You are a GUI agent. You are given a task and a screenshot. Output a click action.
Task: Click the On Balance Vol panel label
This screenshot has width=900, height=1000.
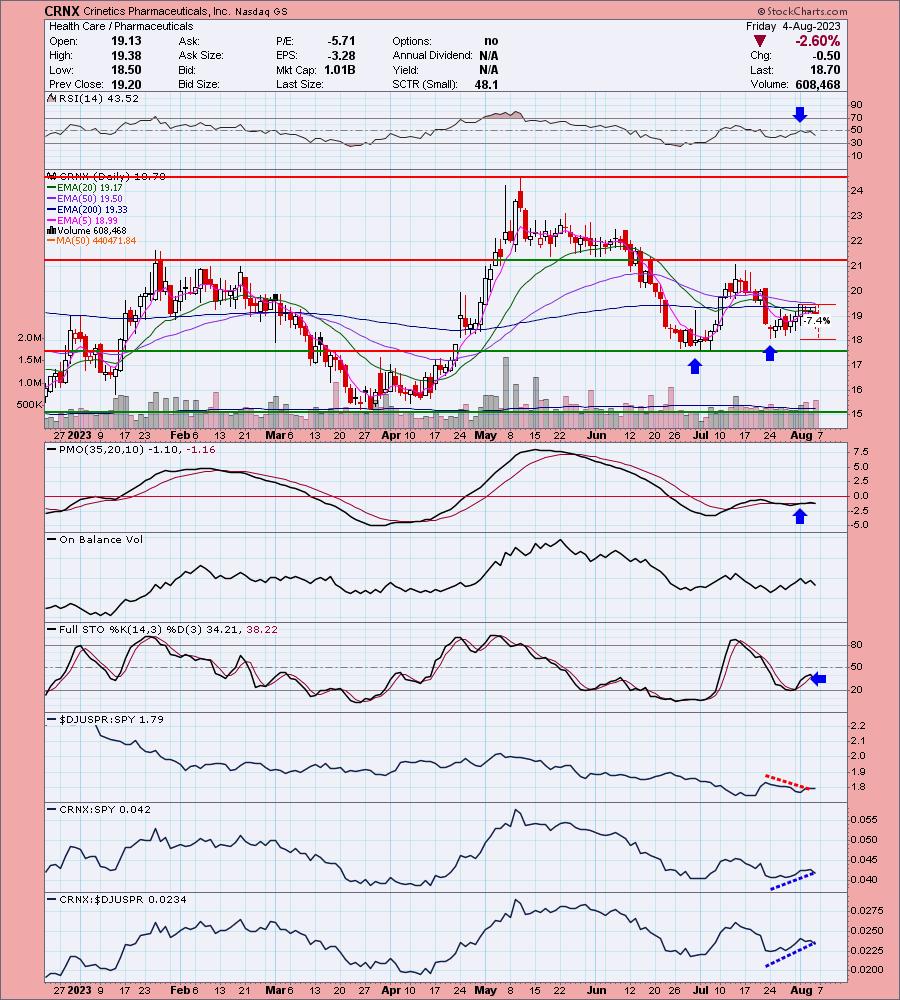pos(96,540)
